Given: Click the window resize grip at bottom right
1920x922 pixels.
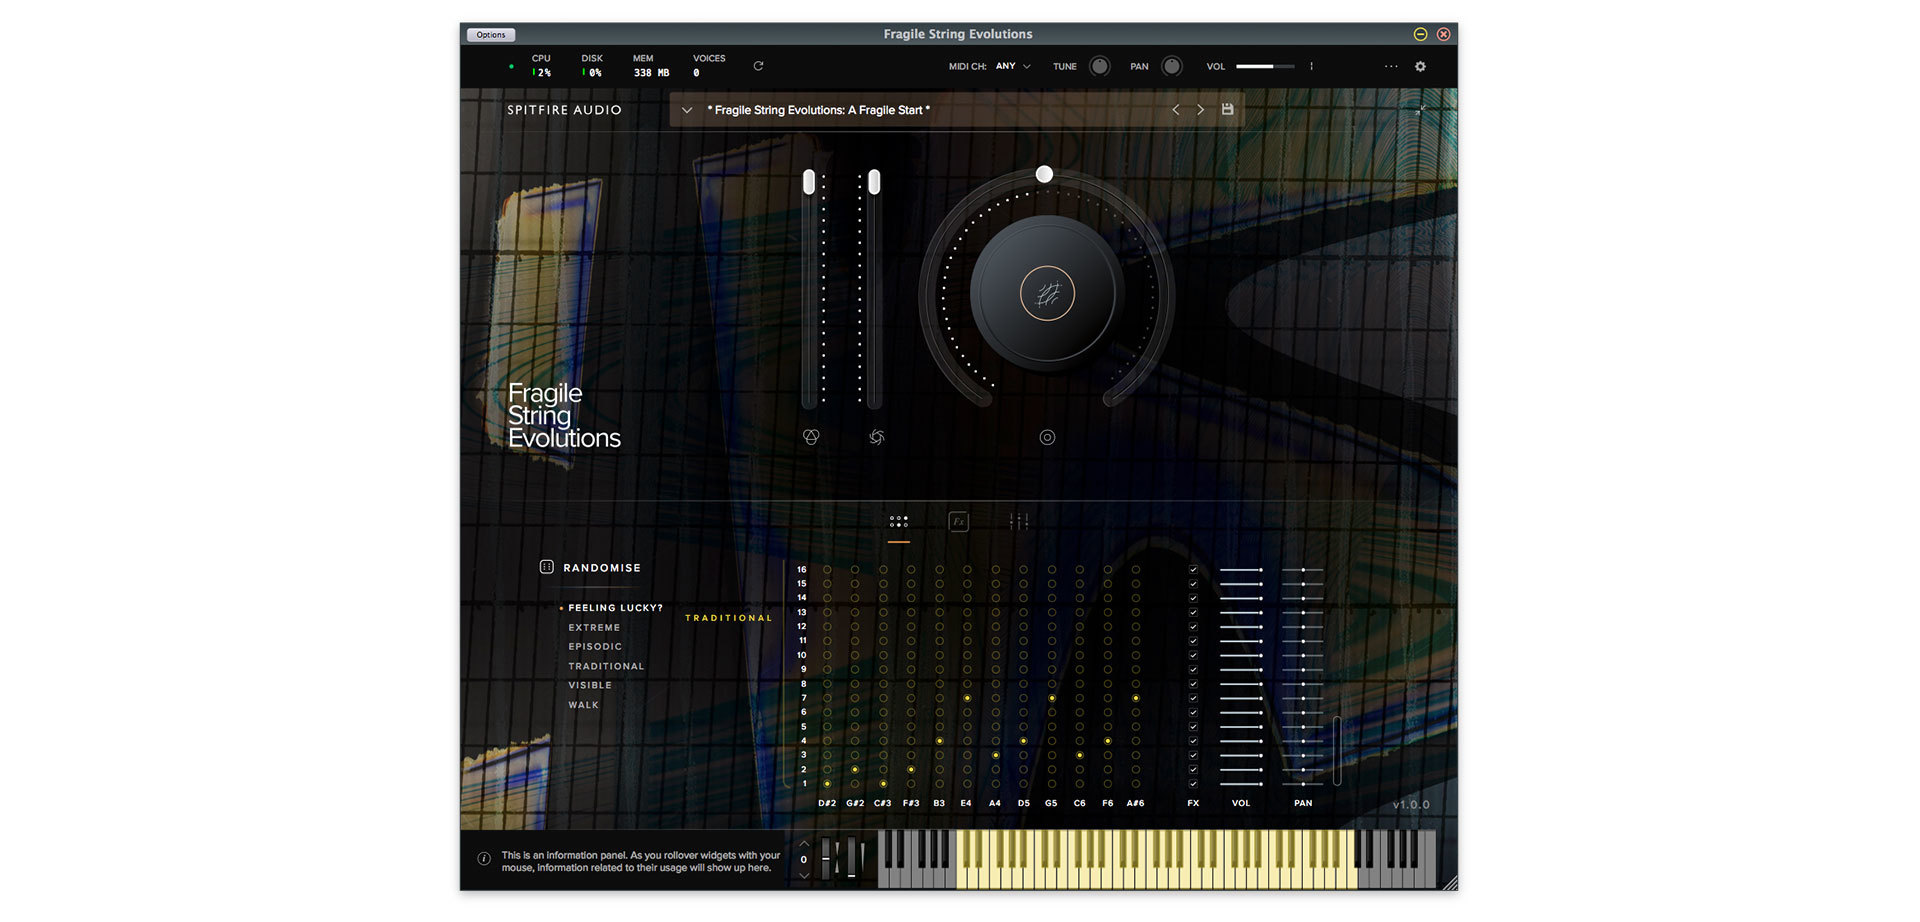Looking at the screenshot, I should (x=1449, y=882).
